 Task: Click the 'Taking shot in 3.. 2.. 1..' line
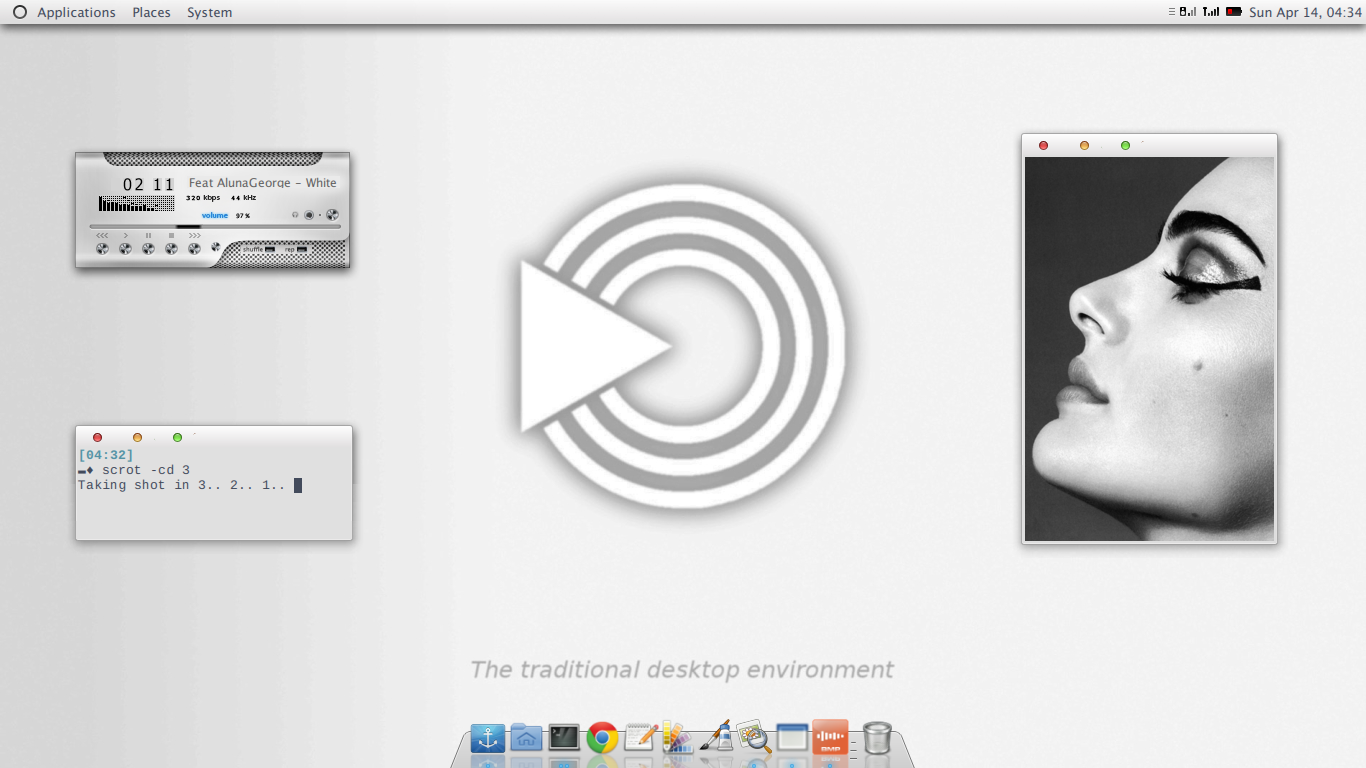[182, 485]
